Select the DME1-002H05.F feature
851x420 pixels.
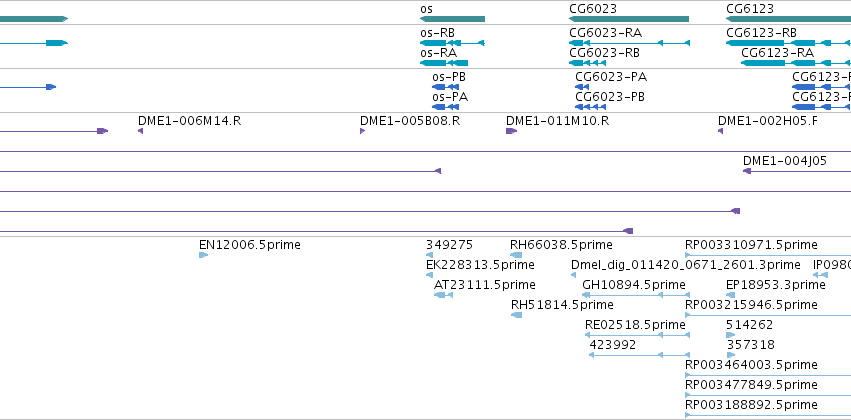[720, 131]
